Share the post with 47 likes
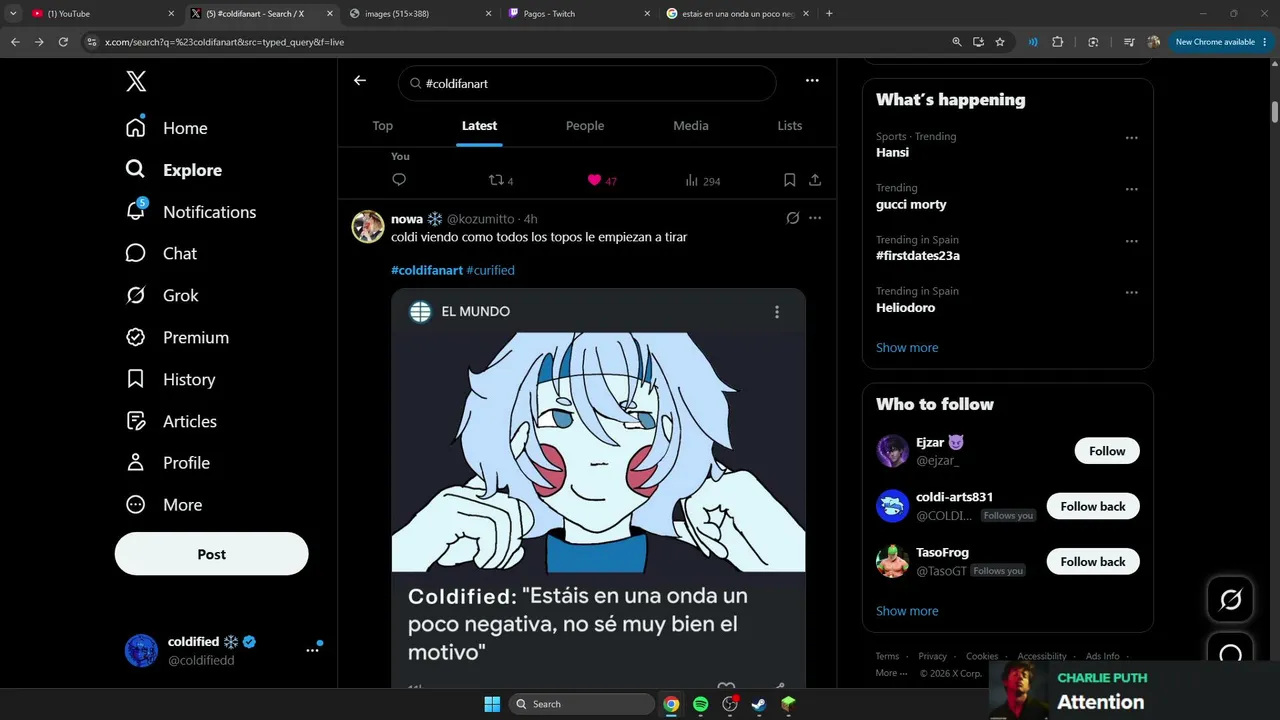 pyautogui.click(x=815, y=180)
